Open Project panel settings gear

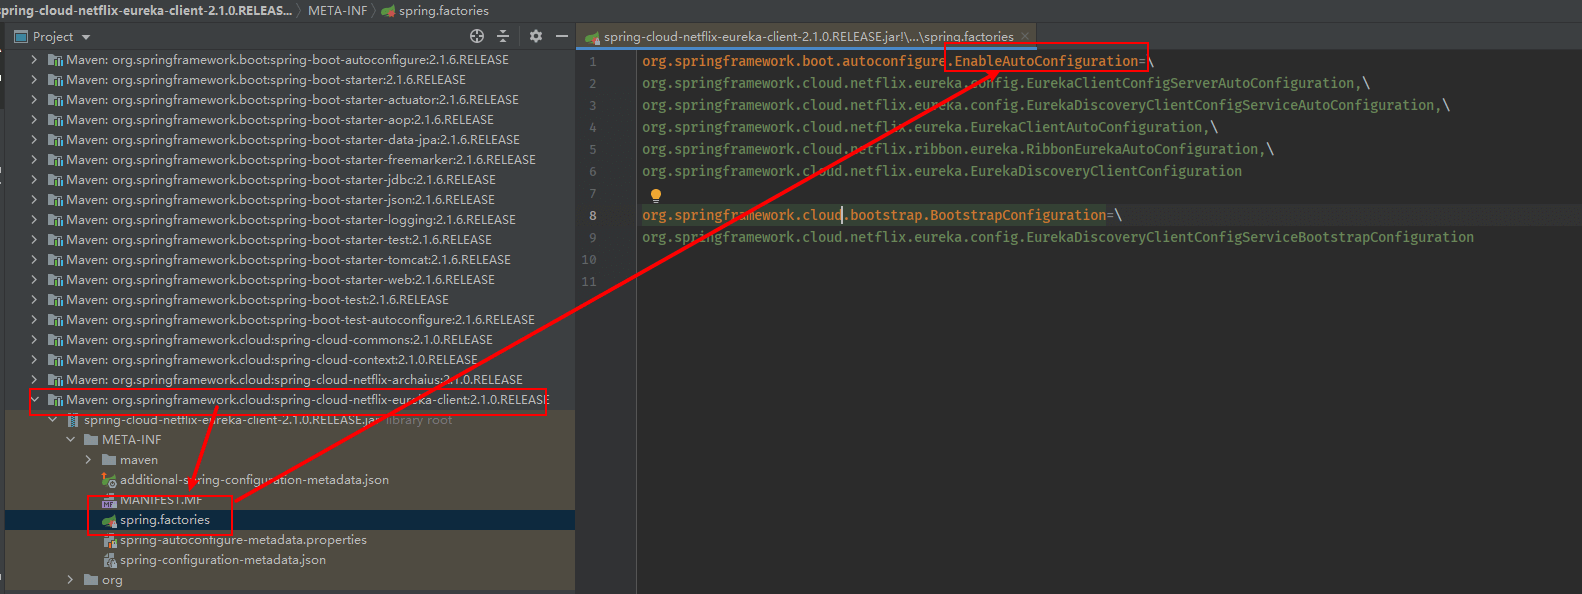(x=536, y=36)
